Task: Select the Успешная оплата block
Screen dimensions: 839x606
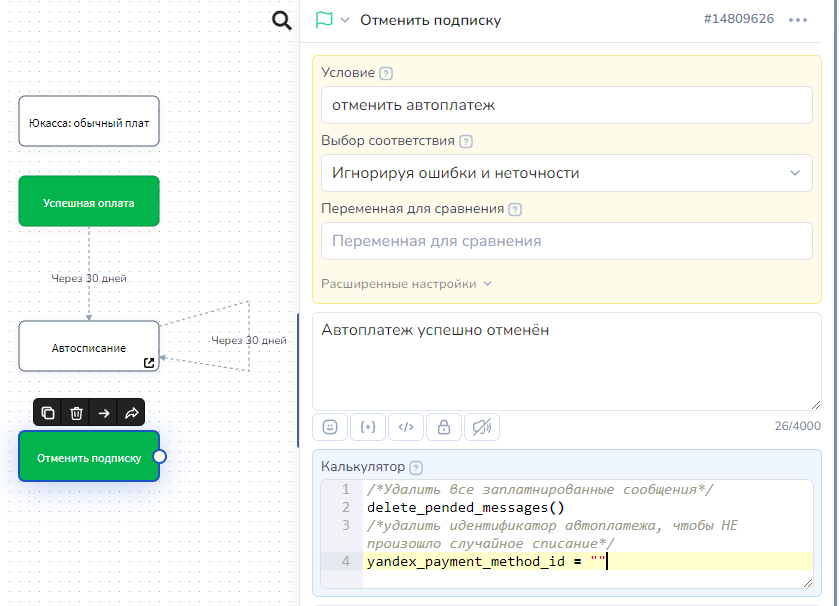Action: click(x=89, y=202)
